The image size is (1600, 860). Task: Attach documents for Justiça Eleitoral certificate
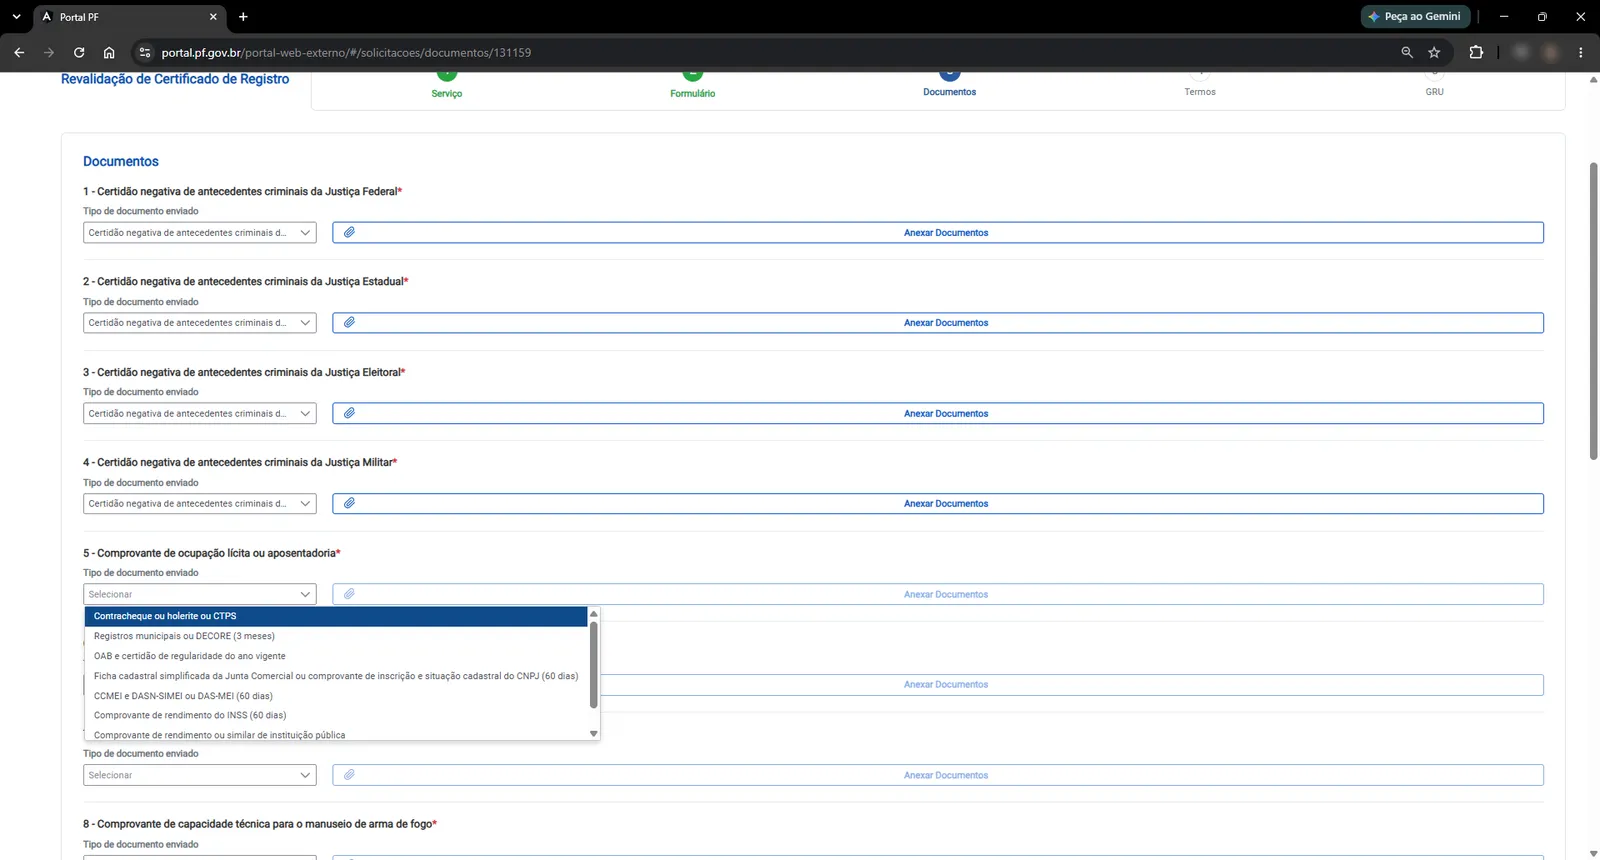point(938,413)
